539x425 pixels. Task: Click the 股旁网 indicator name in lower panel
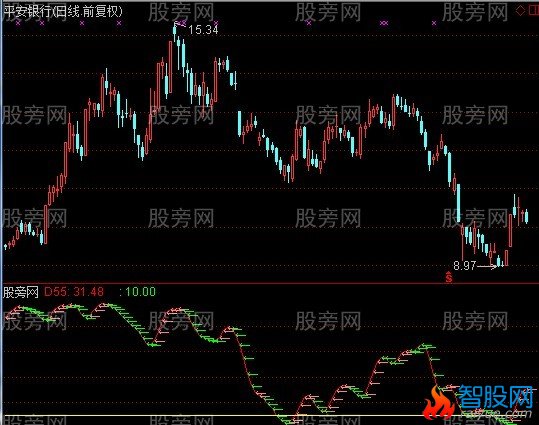click(x=21, y=292)
